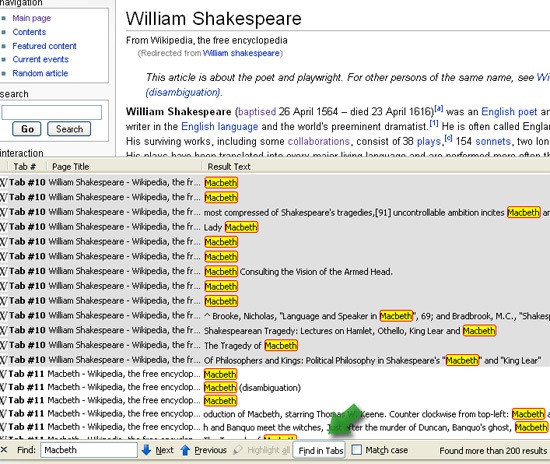Close the find bar with the X icon

coord(4,450)
